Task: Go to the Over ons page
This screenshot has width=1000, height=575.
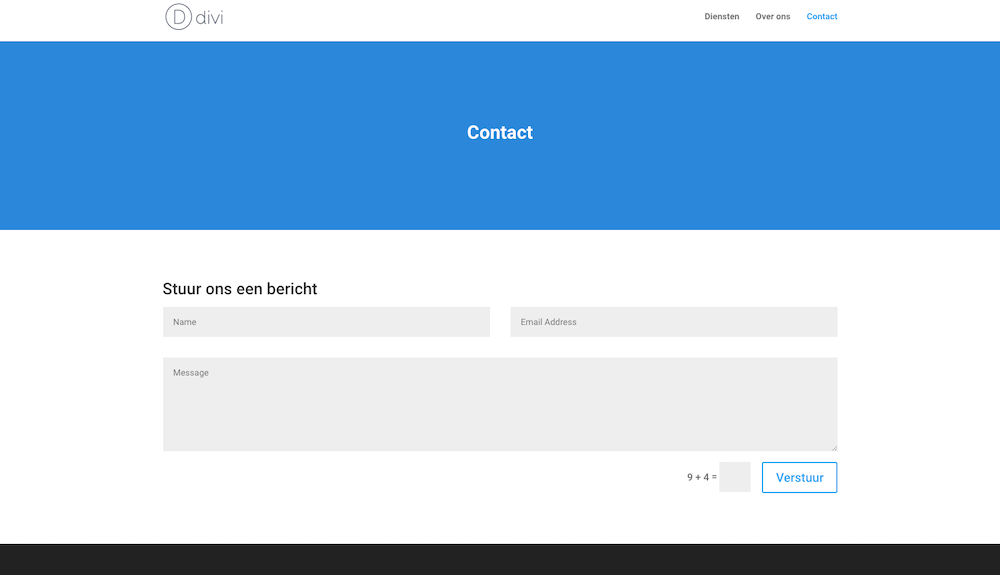Action: click(x=772, y=17)
